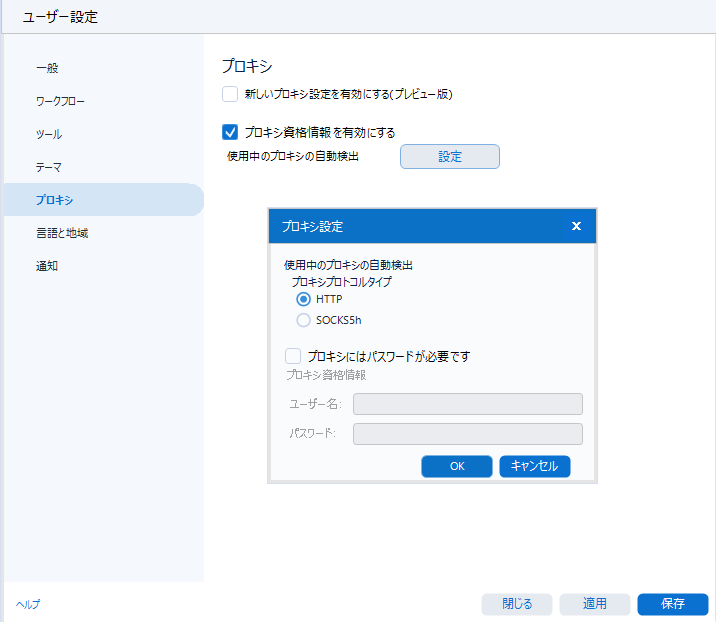Enable 新しいプロキシ設定を有効にする checkbox

(230, 95)
